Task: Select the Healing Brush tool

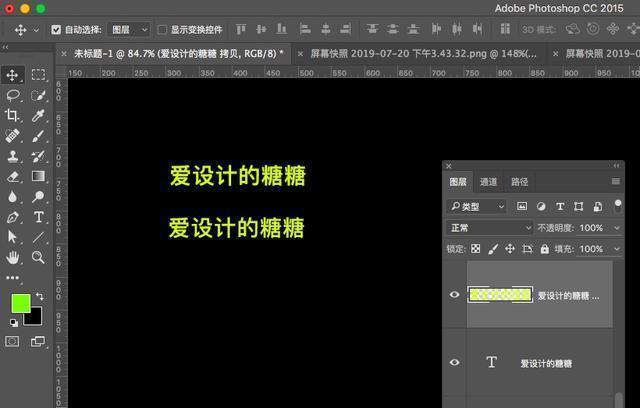Action: coord(12,135)
